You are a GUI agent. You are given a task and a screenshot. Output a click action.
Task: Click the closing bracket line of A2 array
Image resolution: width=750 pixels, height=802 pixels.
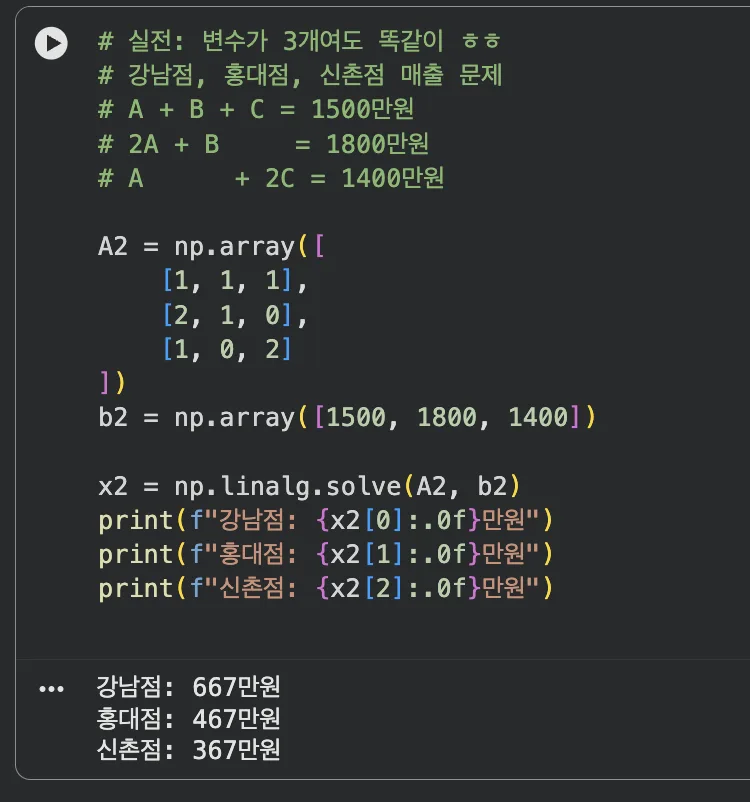click(112, 383)
